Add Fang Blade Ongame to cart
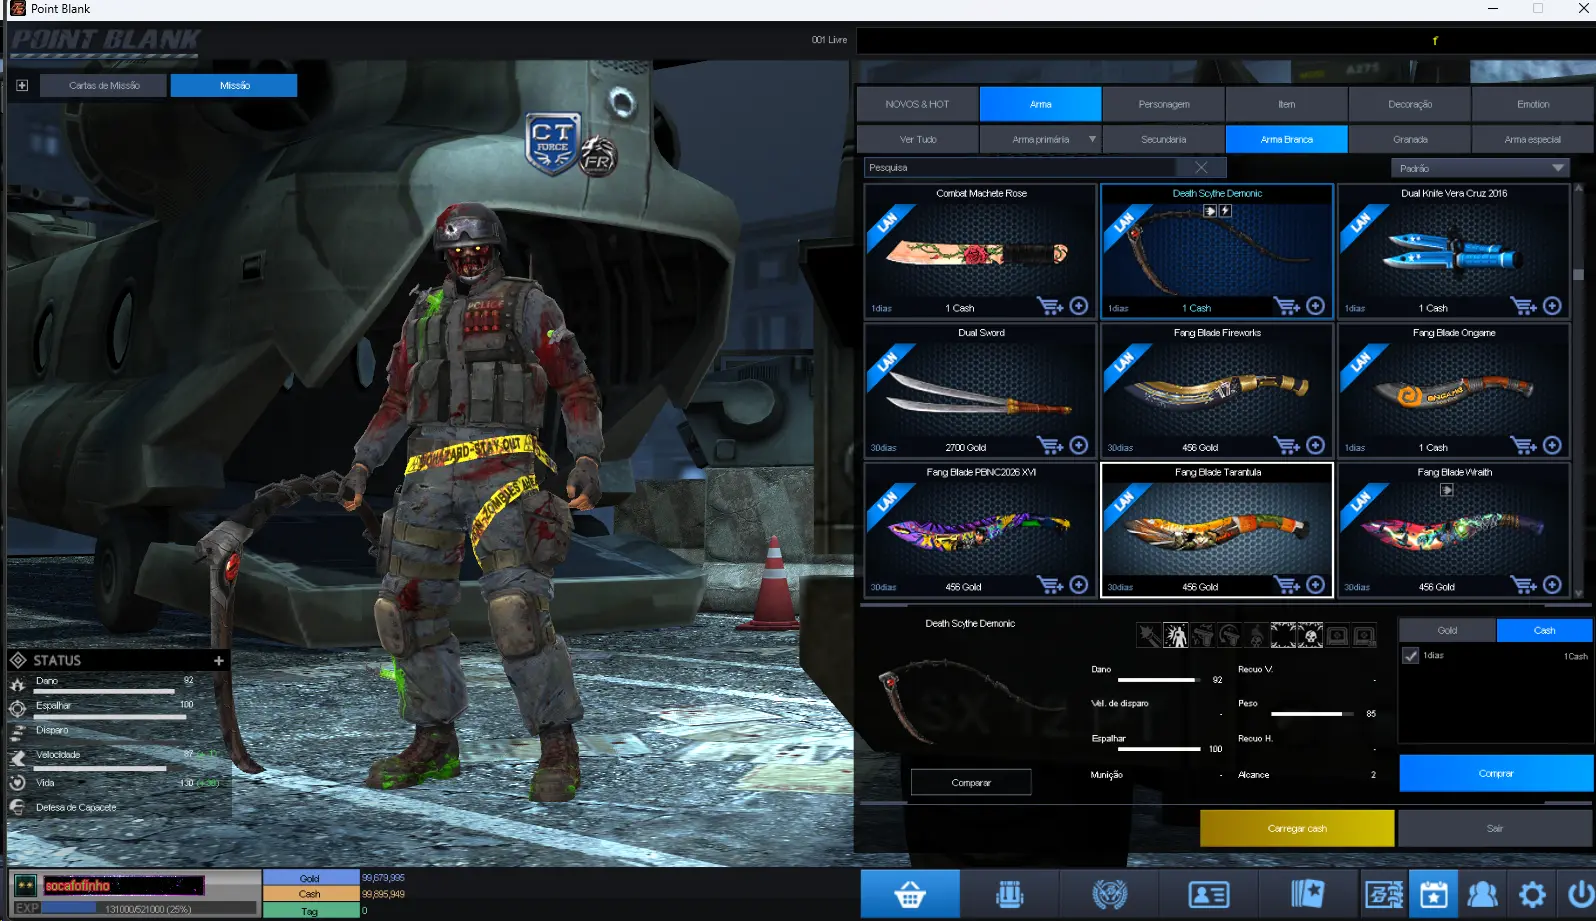 [1523, 445]
